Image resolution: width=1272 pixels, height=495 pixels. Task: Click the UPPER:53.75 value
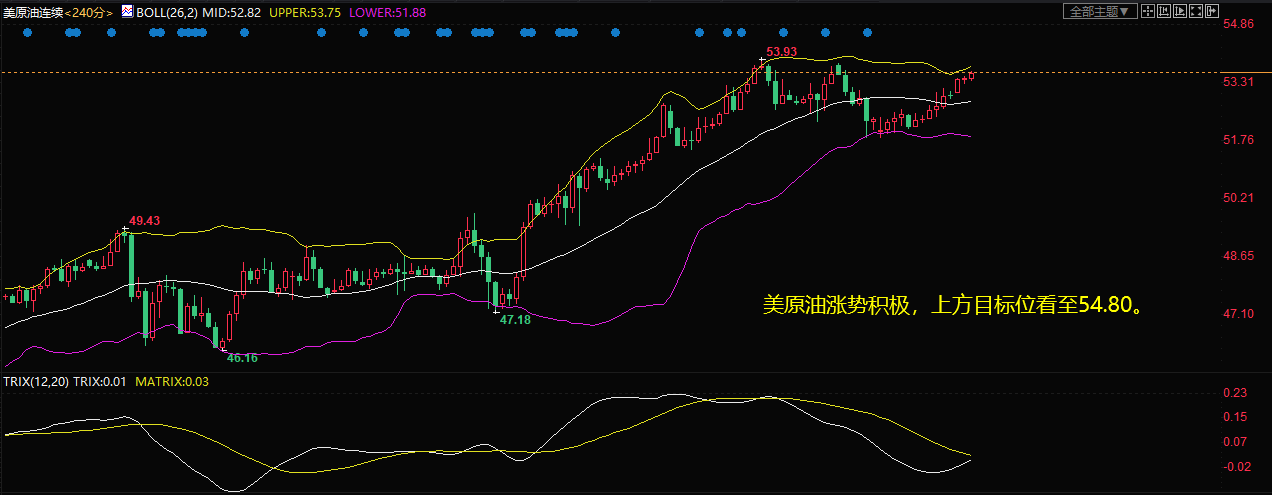[x=305, y=11]
